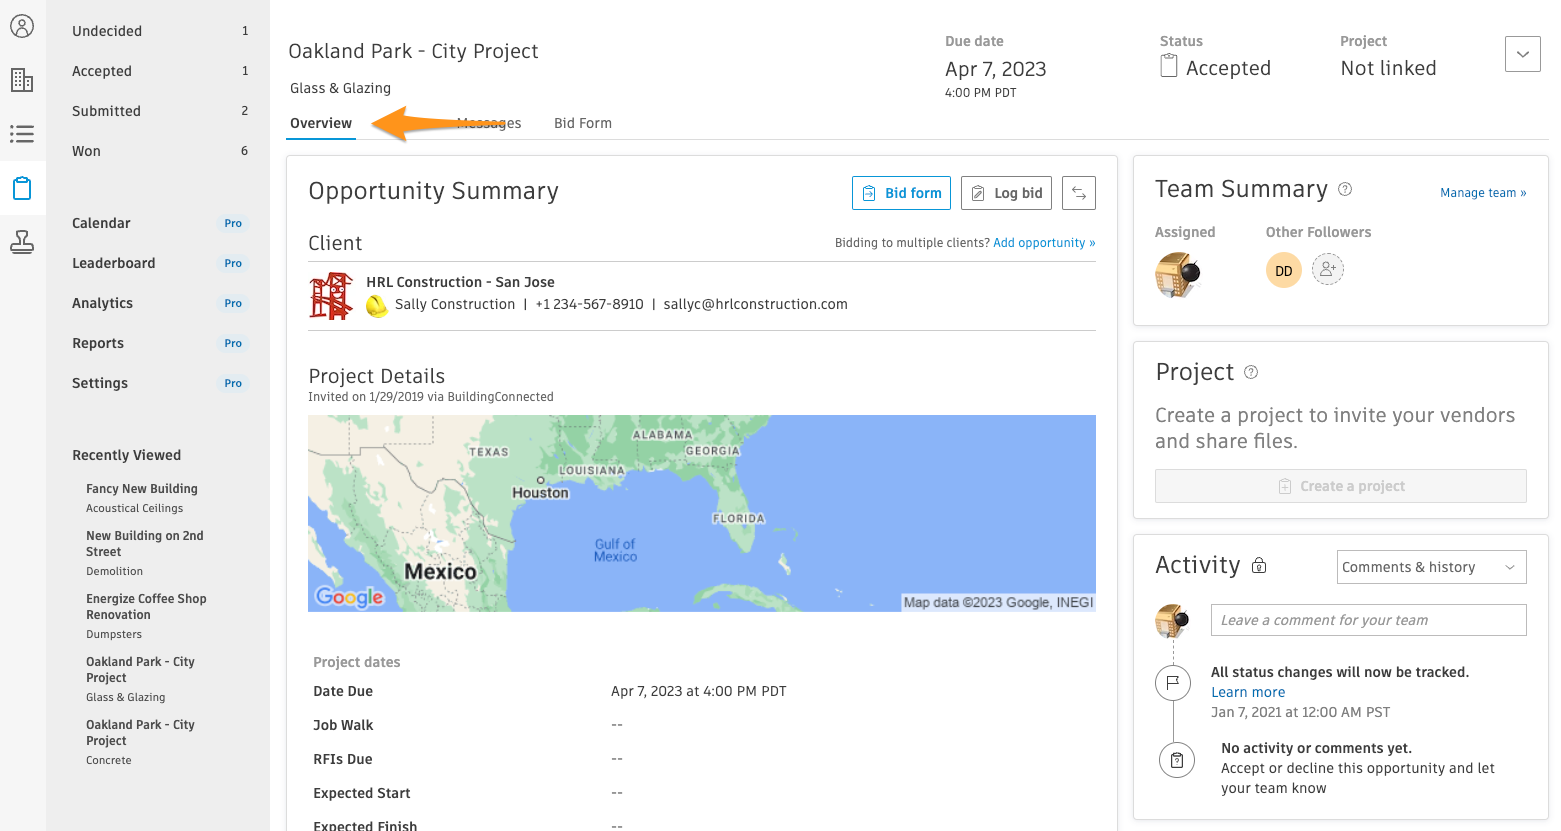Click the Log bid button

tap(1005, 193)
